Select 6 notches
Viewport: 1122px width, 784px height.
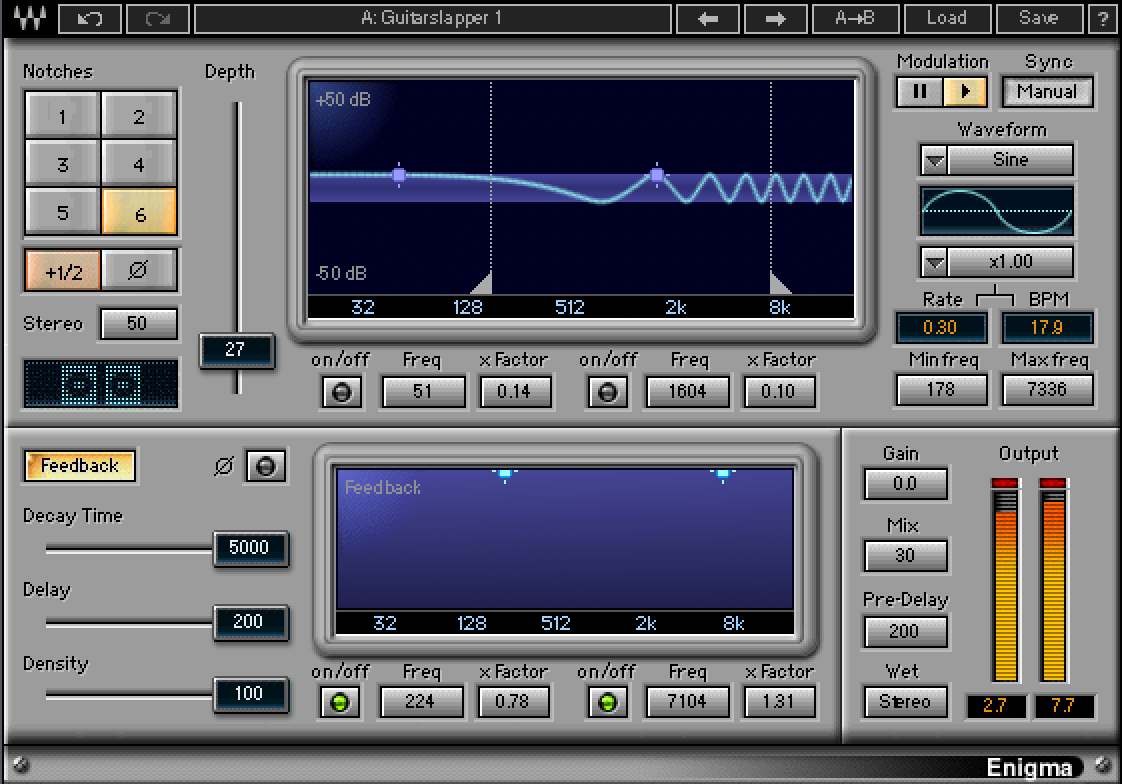coord(140,212)
